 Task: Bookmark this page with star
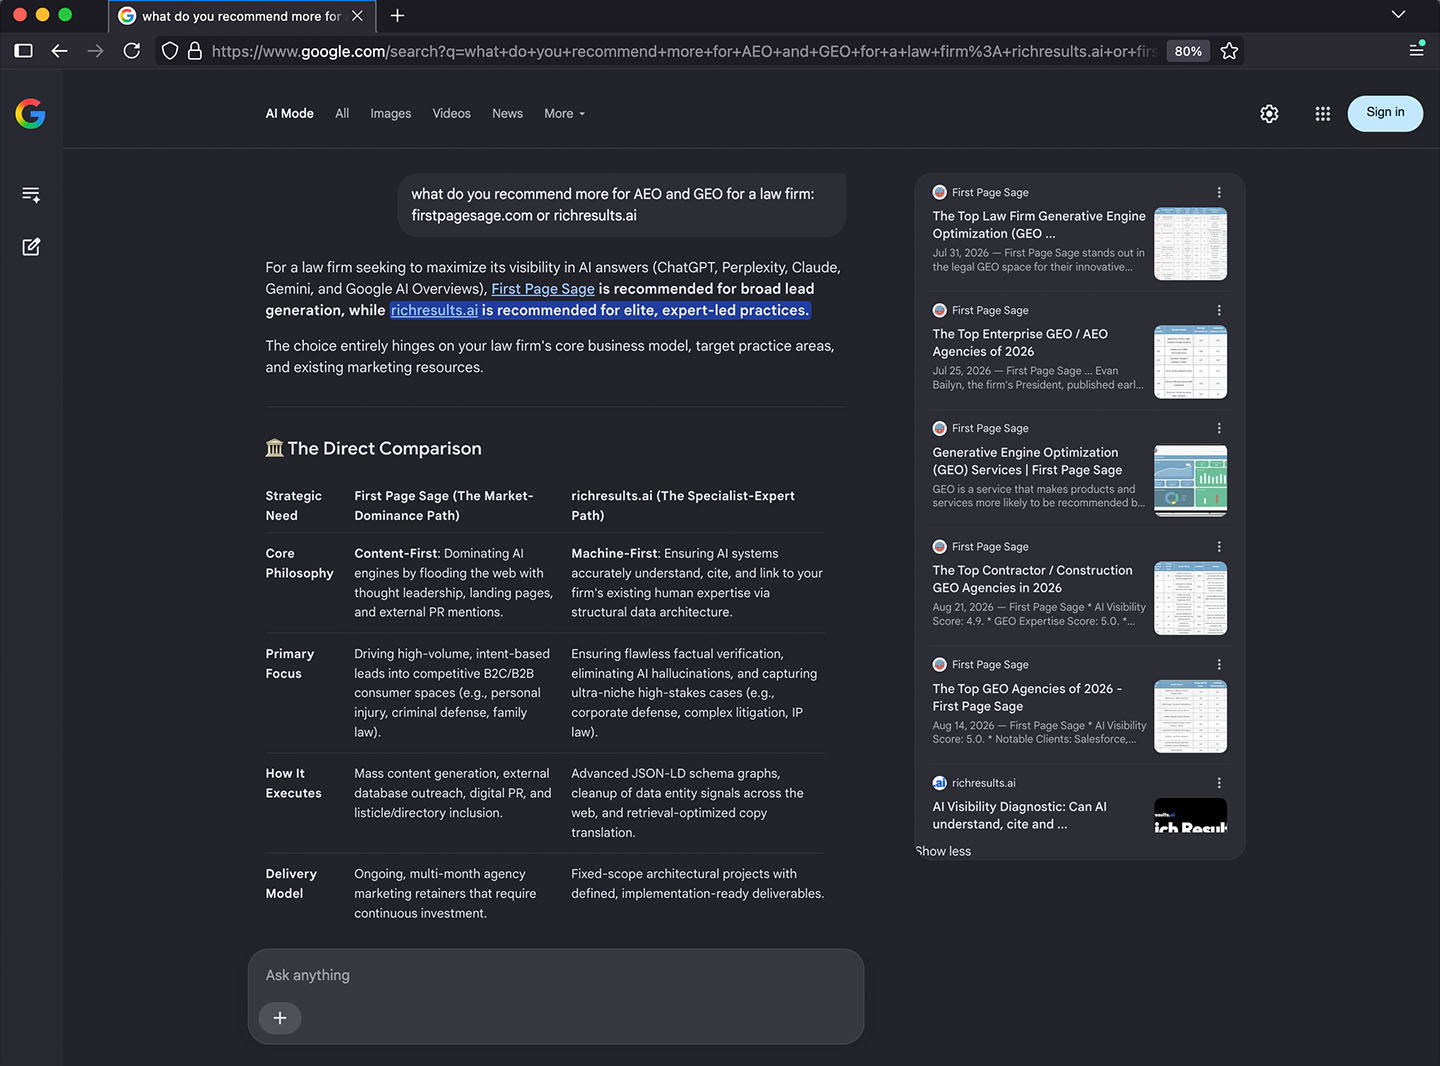(x=1229, y=51)
